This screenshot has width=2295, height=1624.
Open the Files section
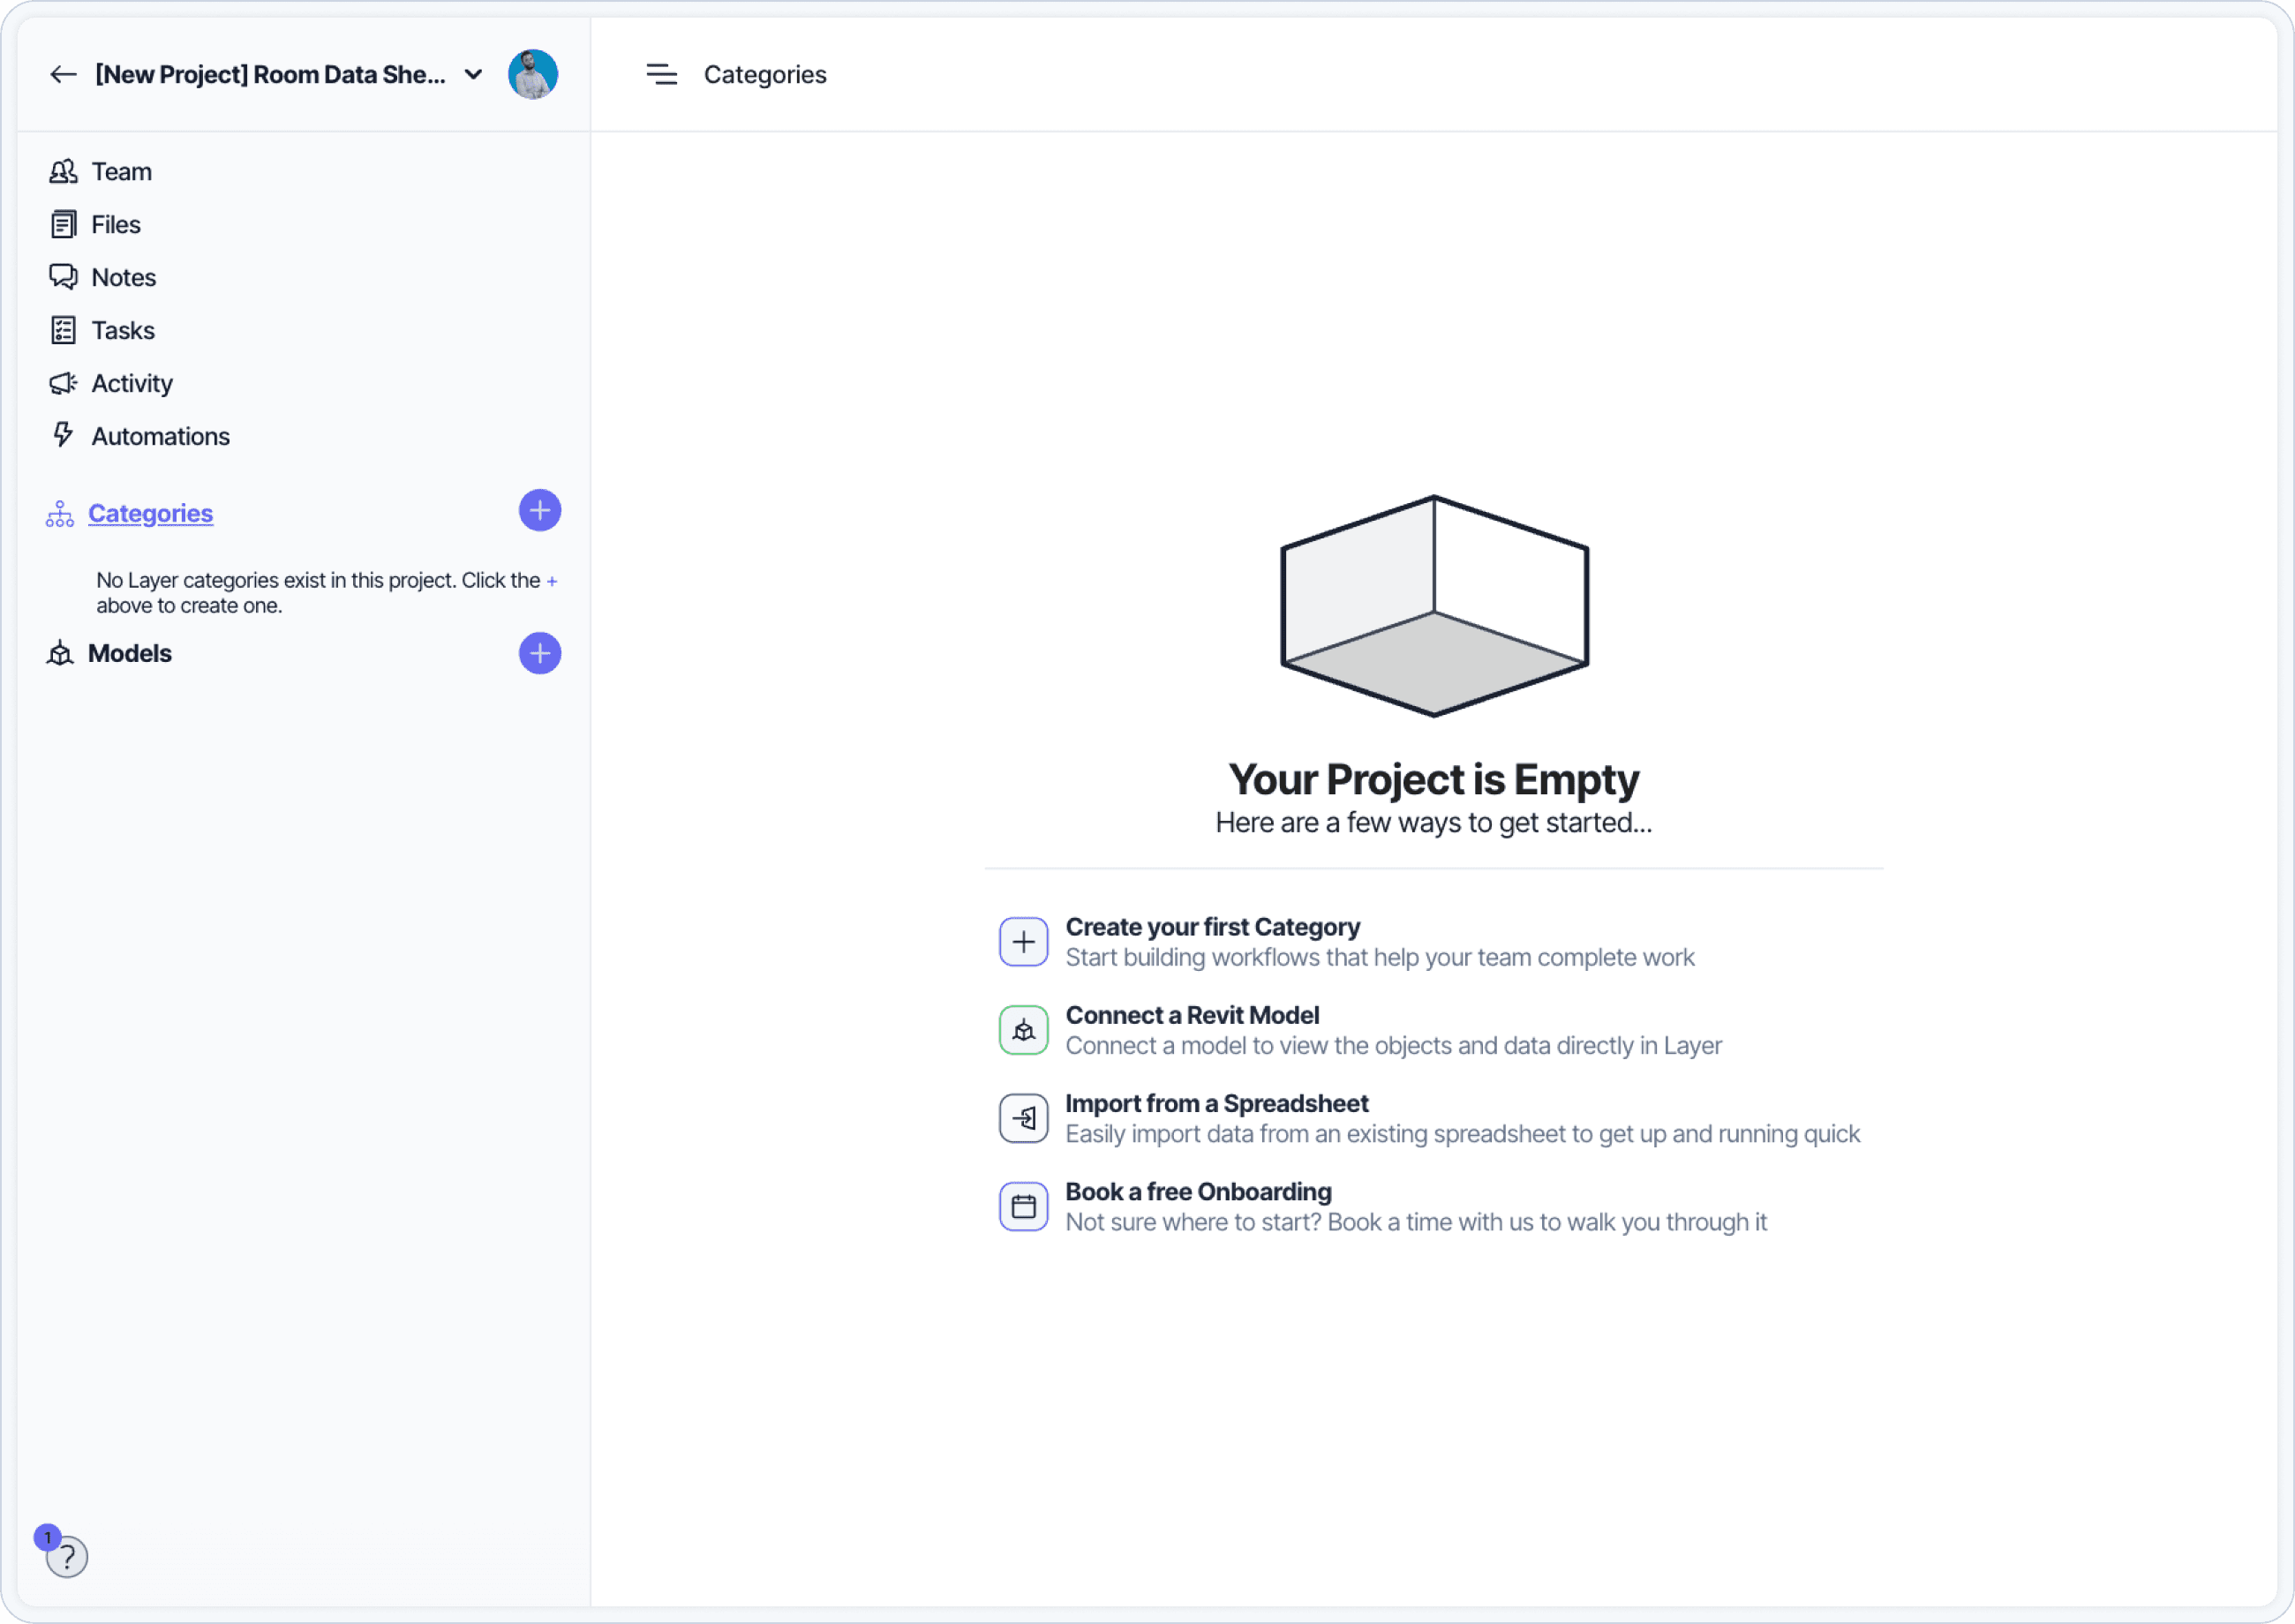pyautogui.click(x=115, y=224)
